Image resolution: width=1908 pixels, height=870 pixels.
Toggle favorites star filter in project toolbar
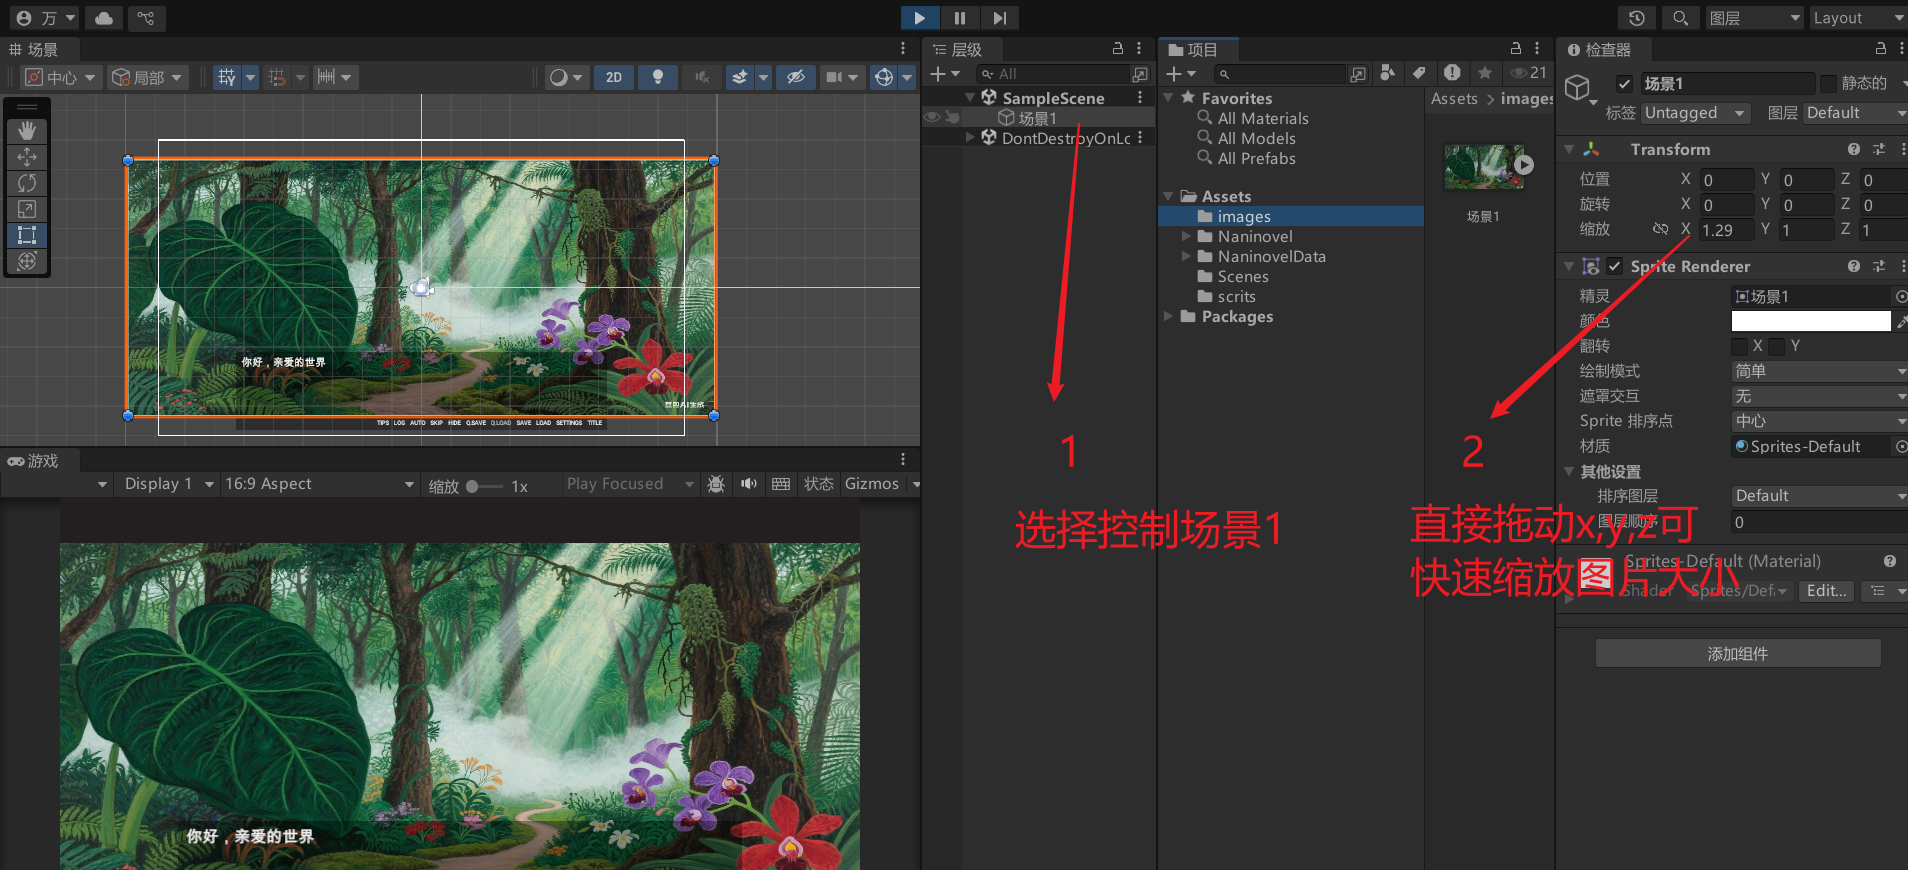[1484, 73]
